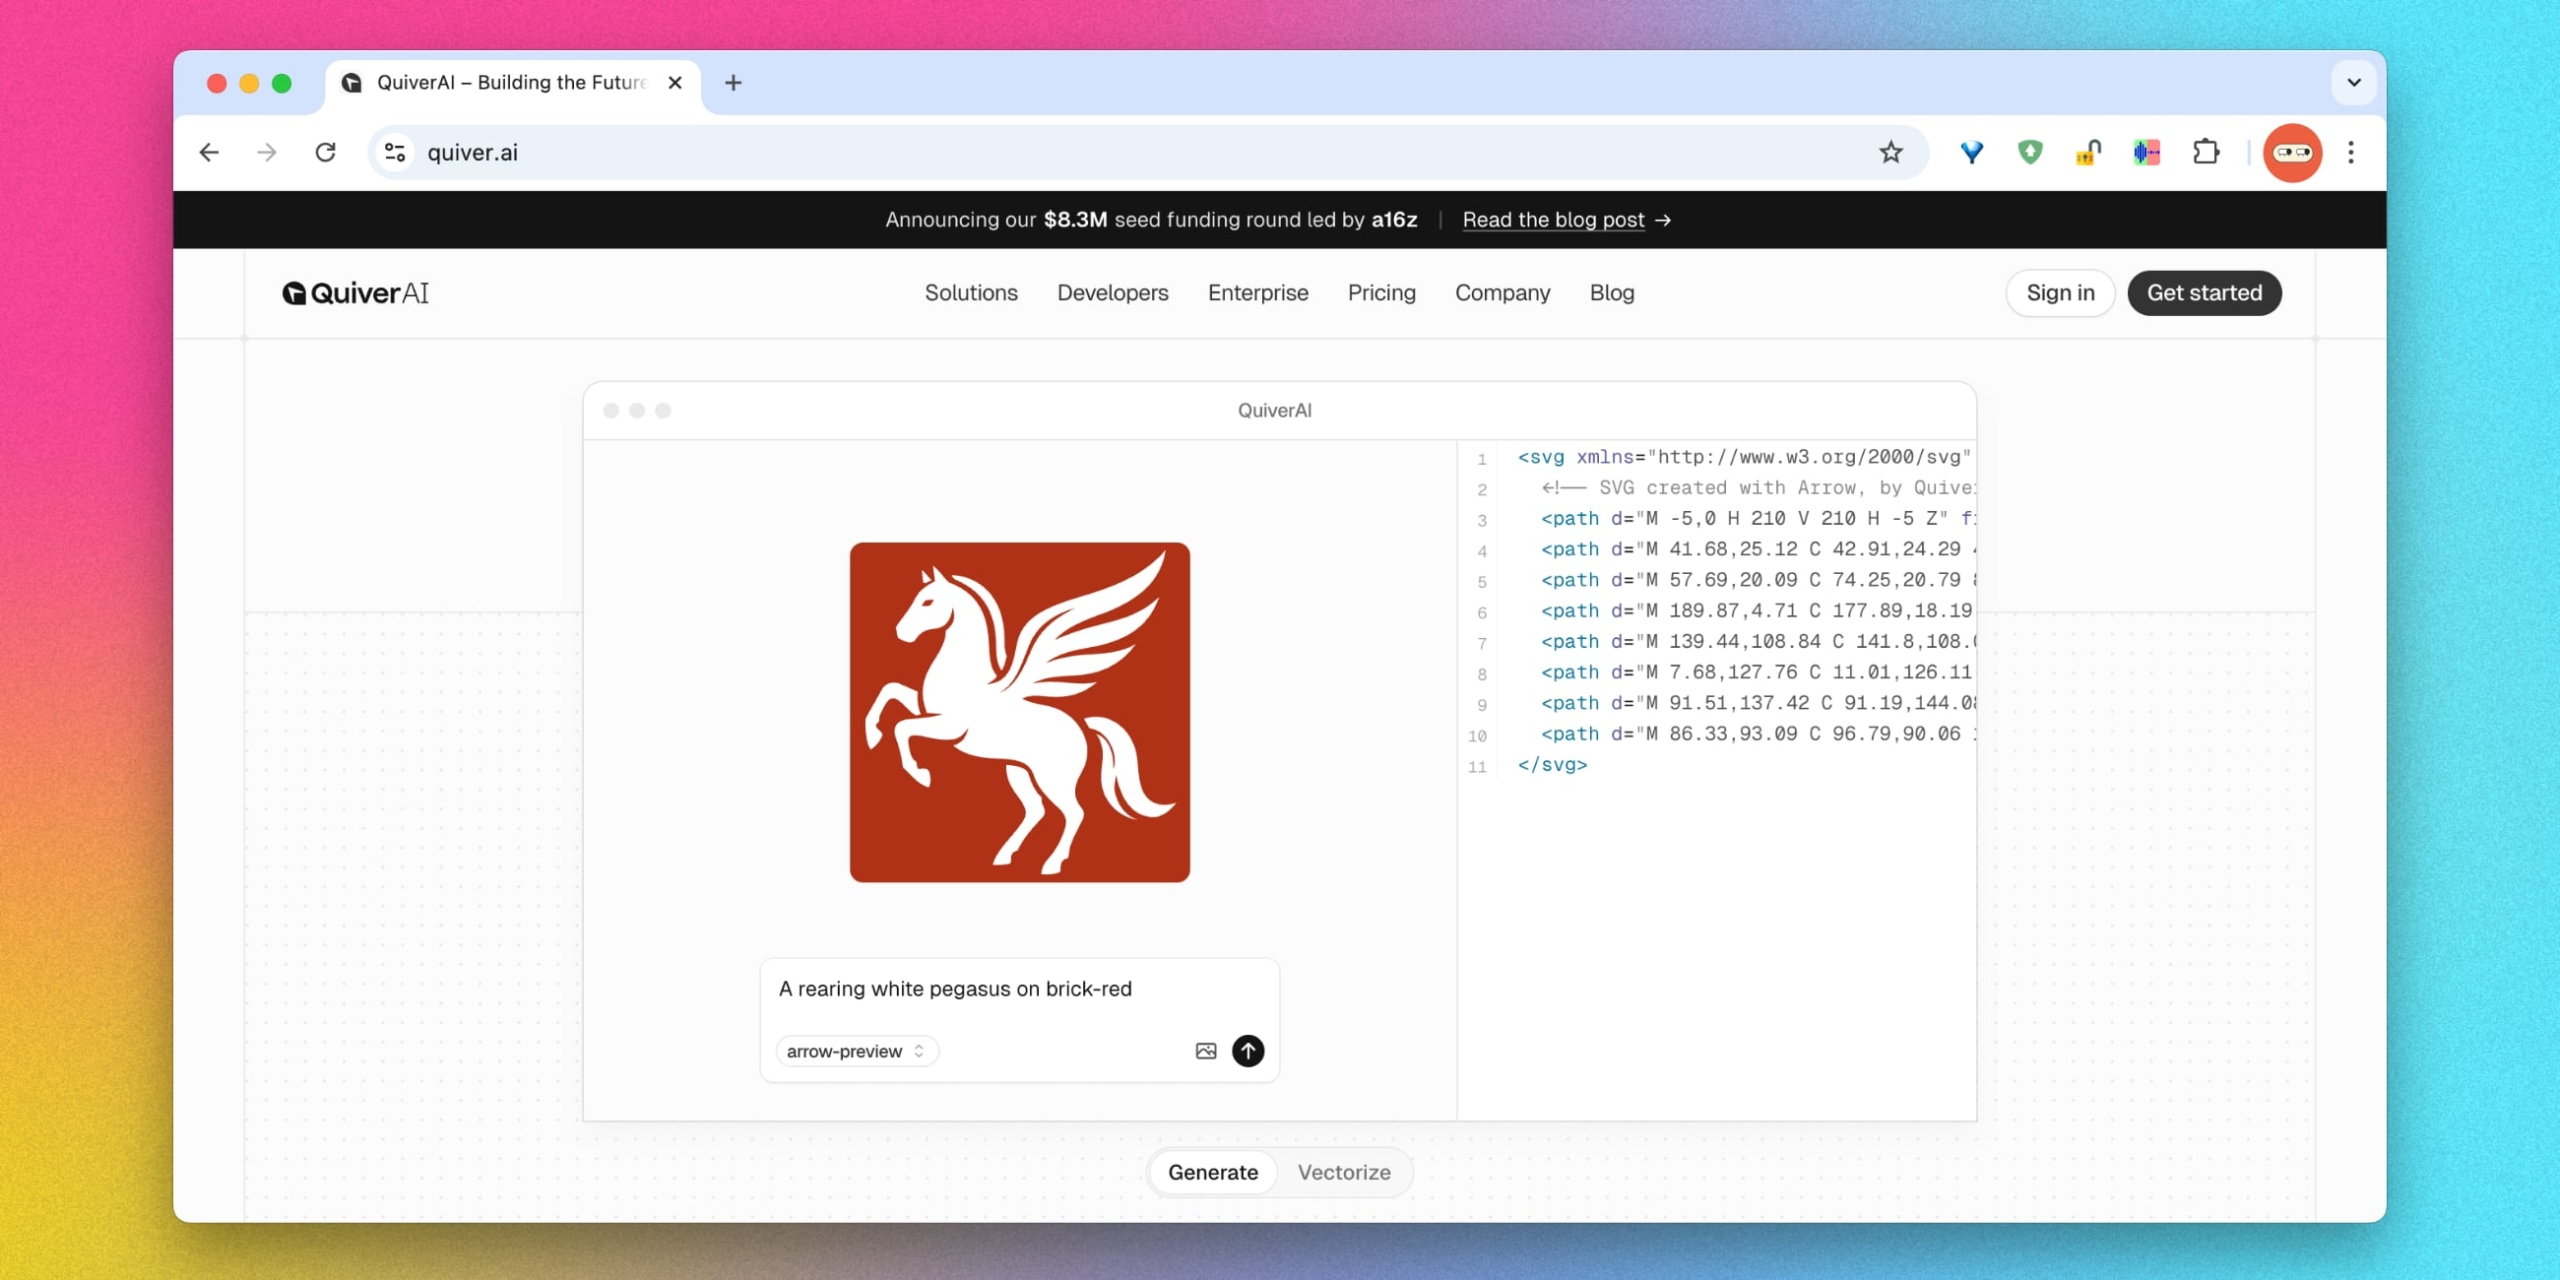The image size is (2560, 1280).
Task: Click the image upload icon in prompt box
Action: click(x=1205, y=1051)
